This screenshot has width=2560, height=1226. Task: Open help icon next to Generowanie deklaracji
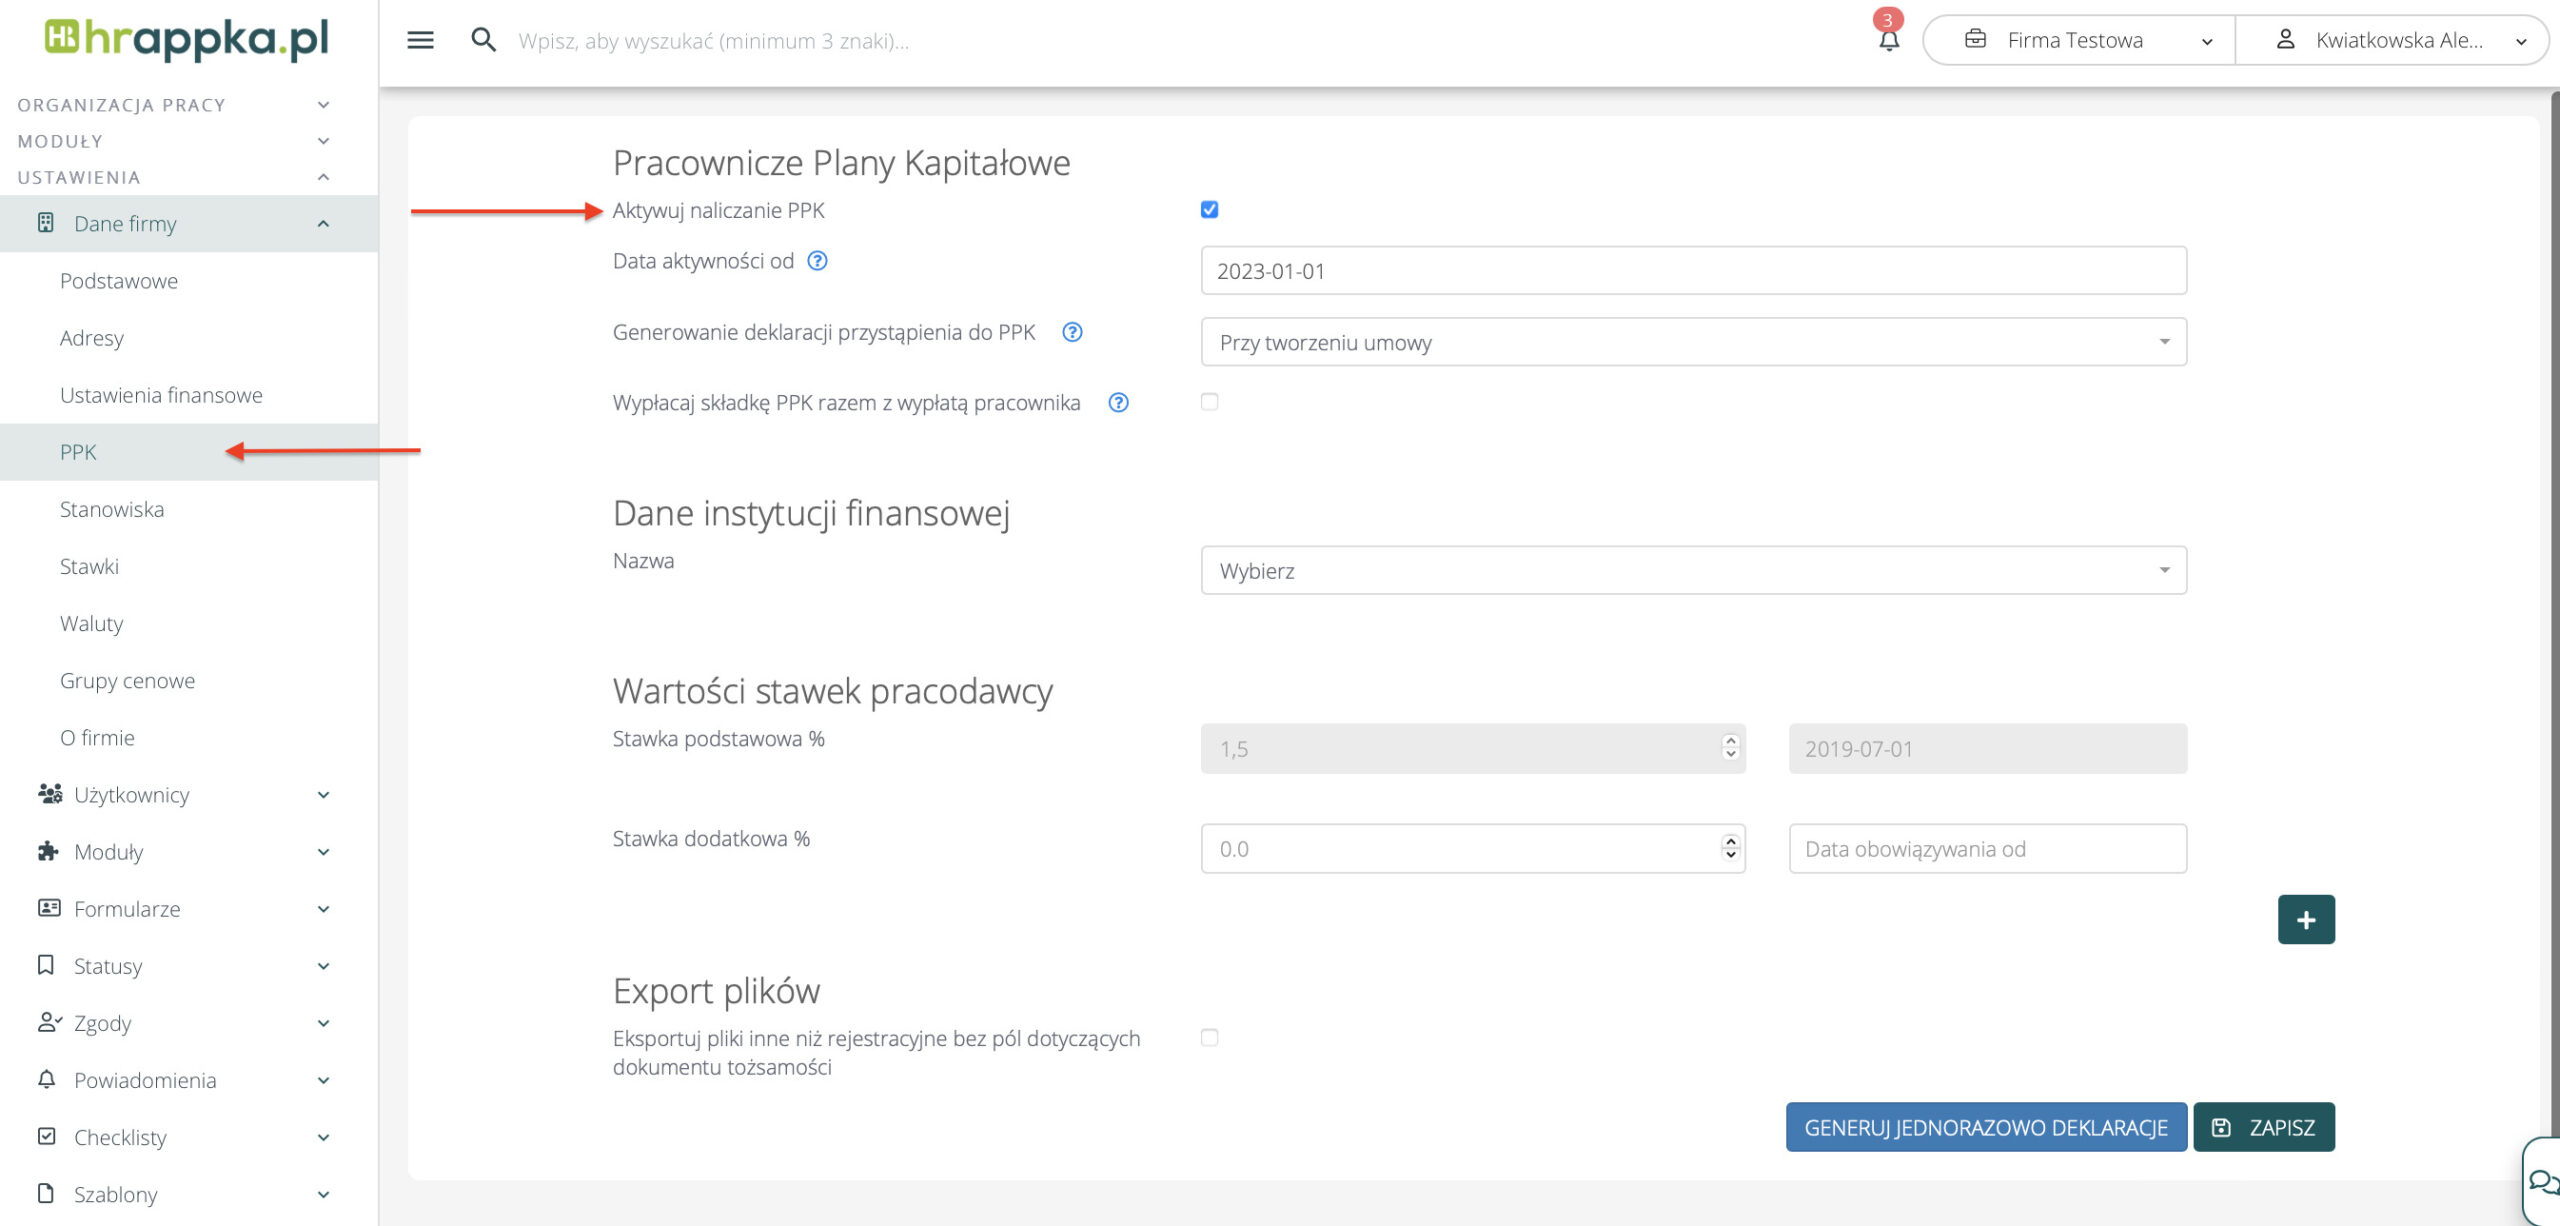1072,332
